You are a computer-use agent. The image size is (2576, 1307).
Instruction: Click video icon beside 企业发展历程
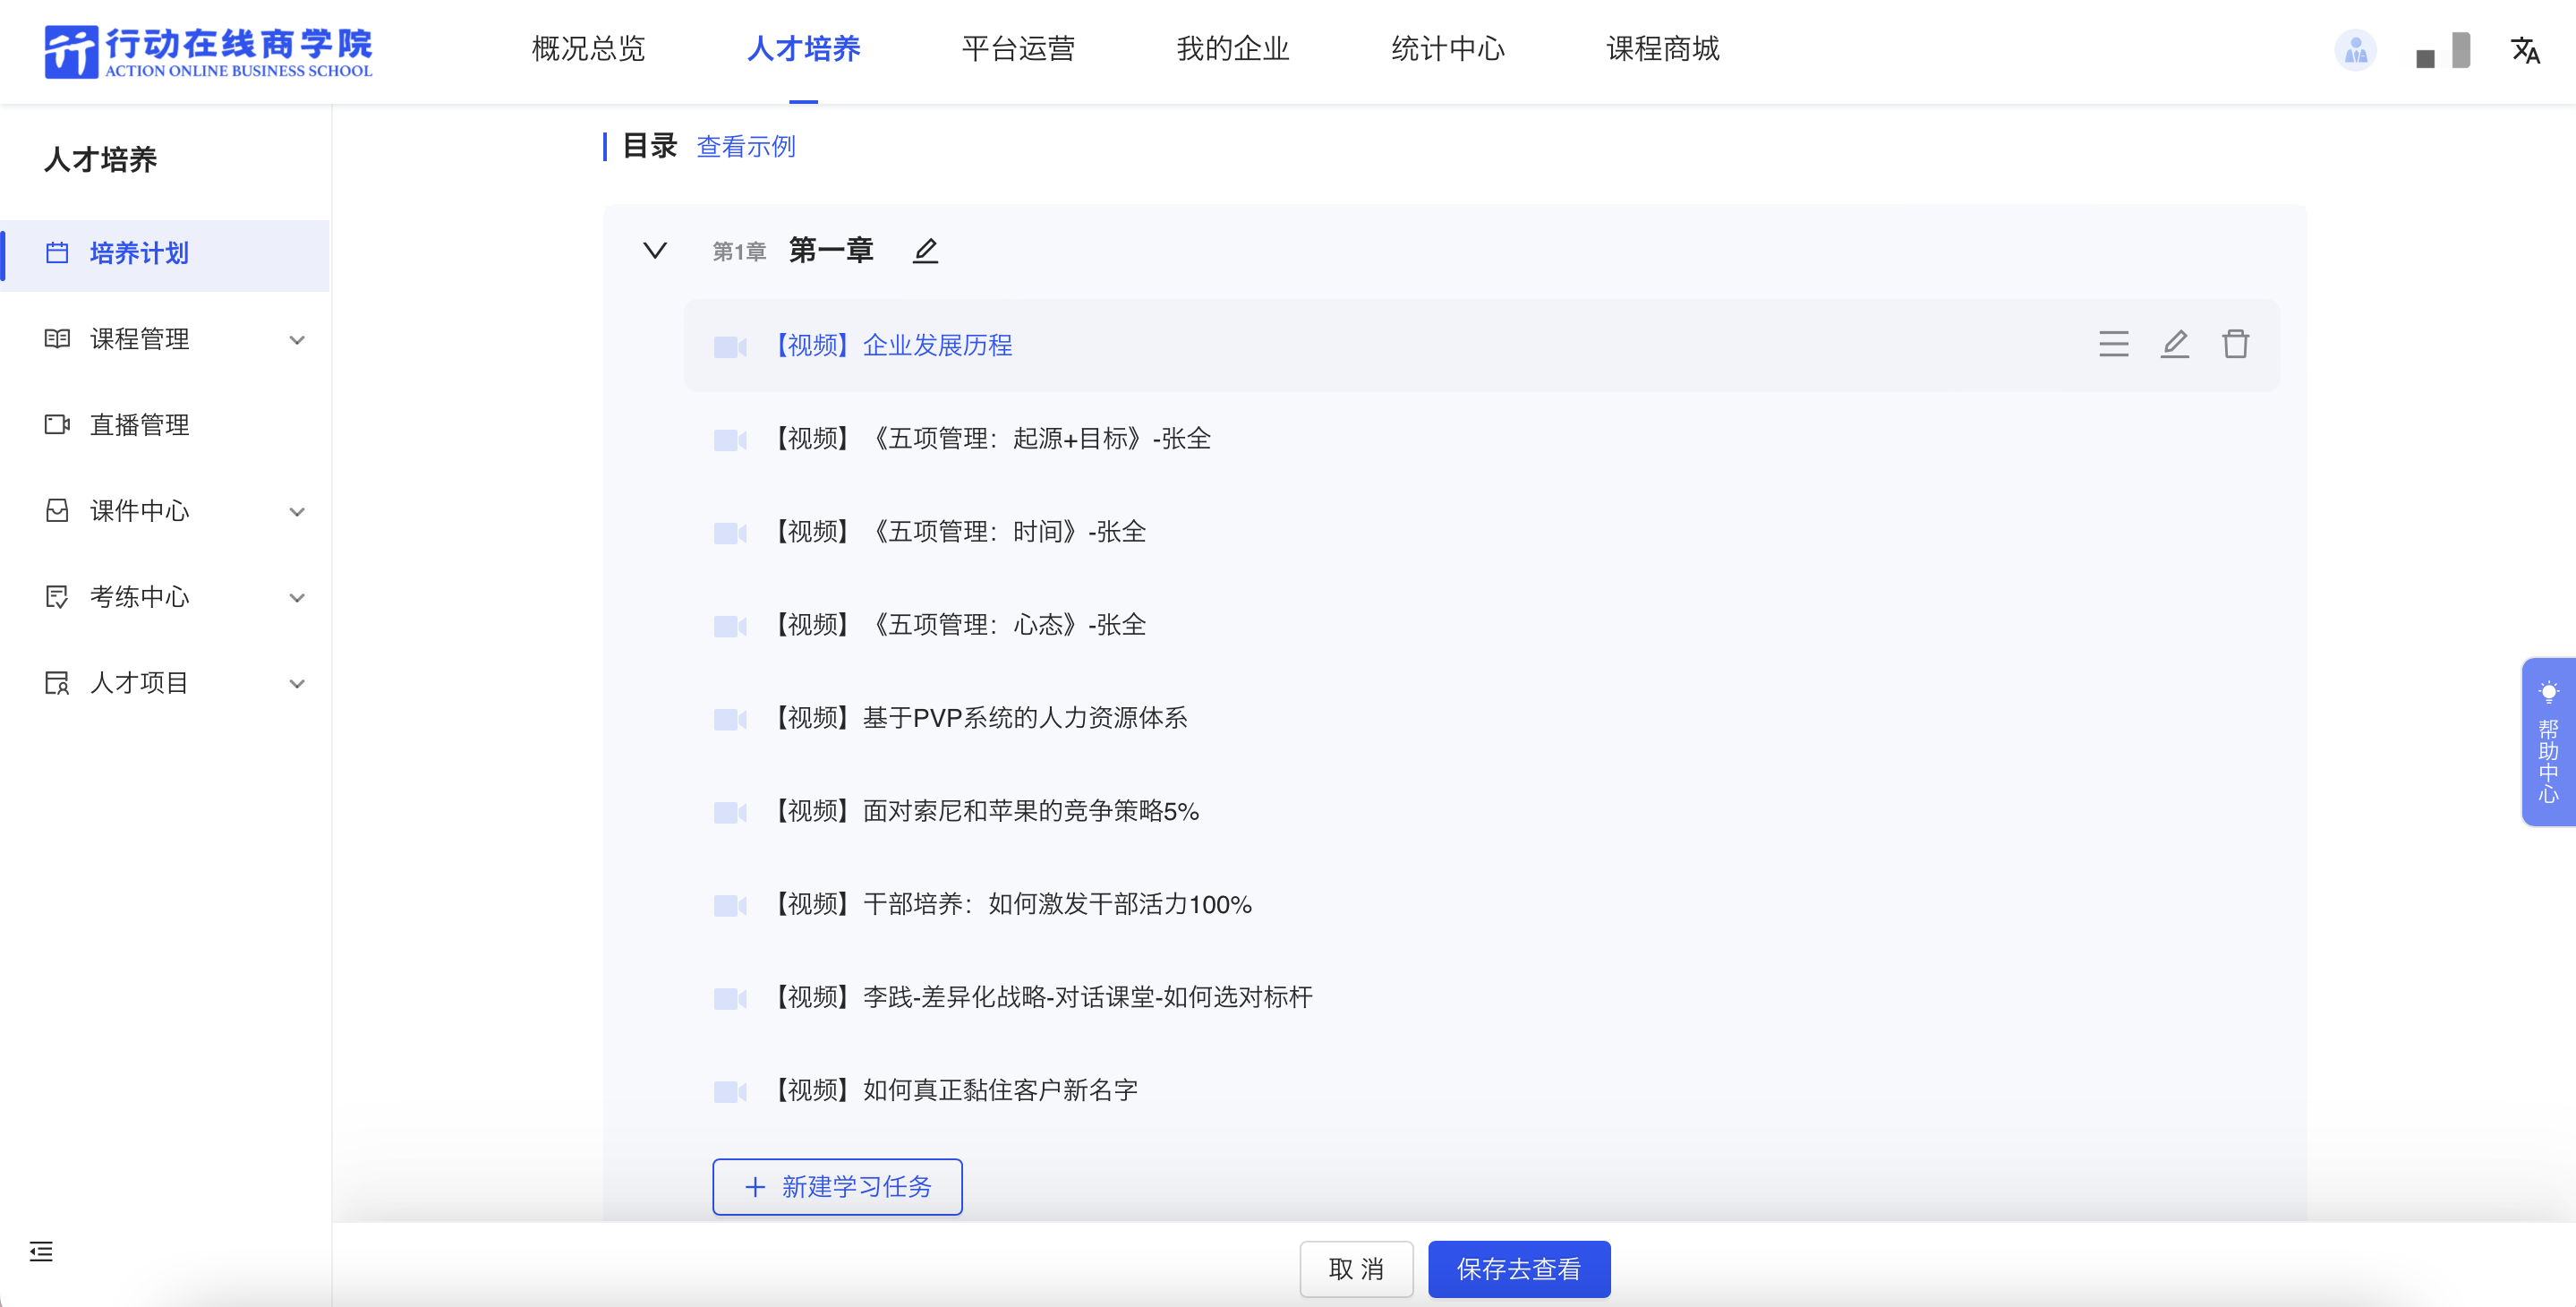pyautogui.click(x=730, y=347)
